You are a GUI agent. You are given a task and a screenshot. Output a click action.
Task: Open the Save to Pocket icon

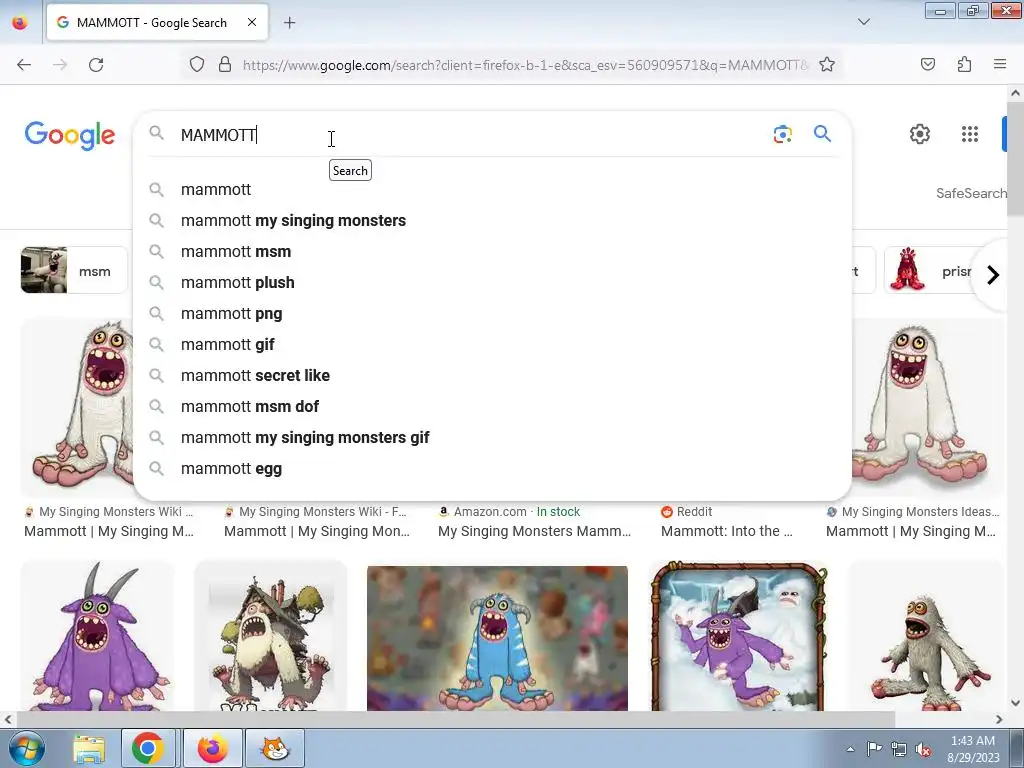(x=928, y=65)
